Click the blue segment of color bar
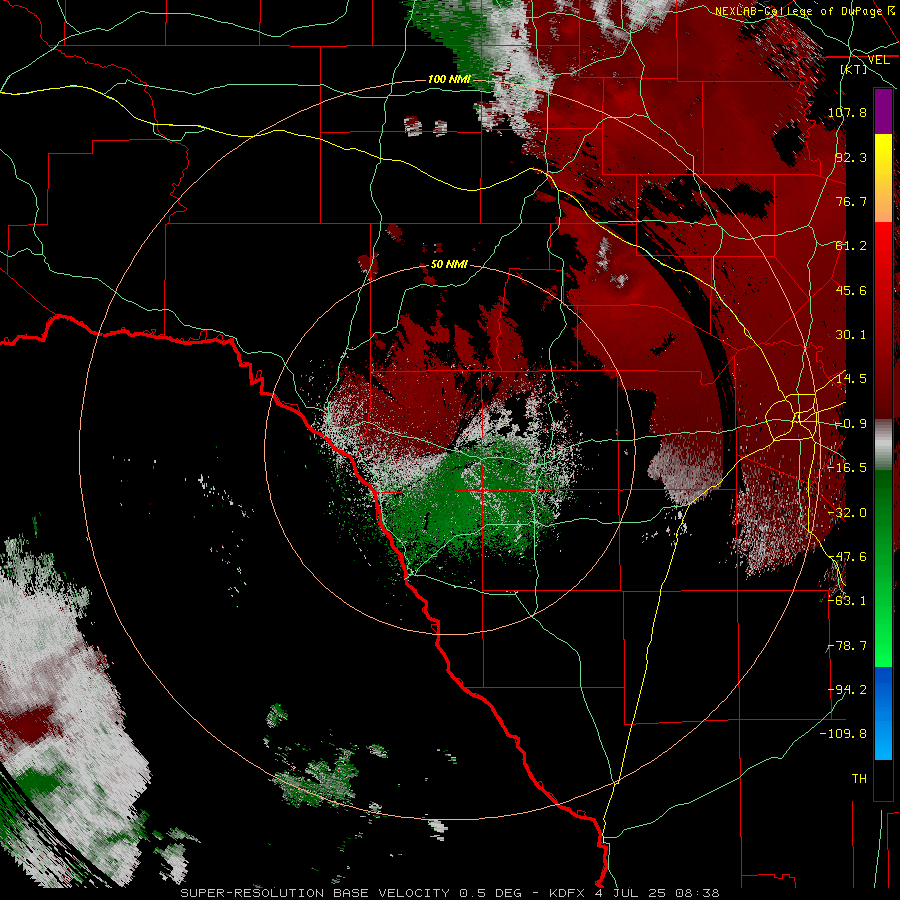This screenshot has width=900, height=900. click(x=883, y=713)
